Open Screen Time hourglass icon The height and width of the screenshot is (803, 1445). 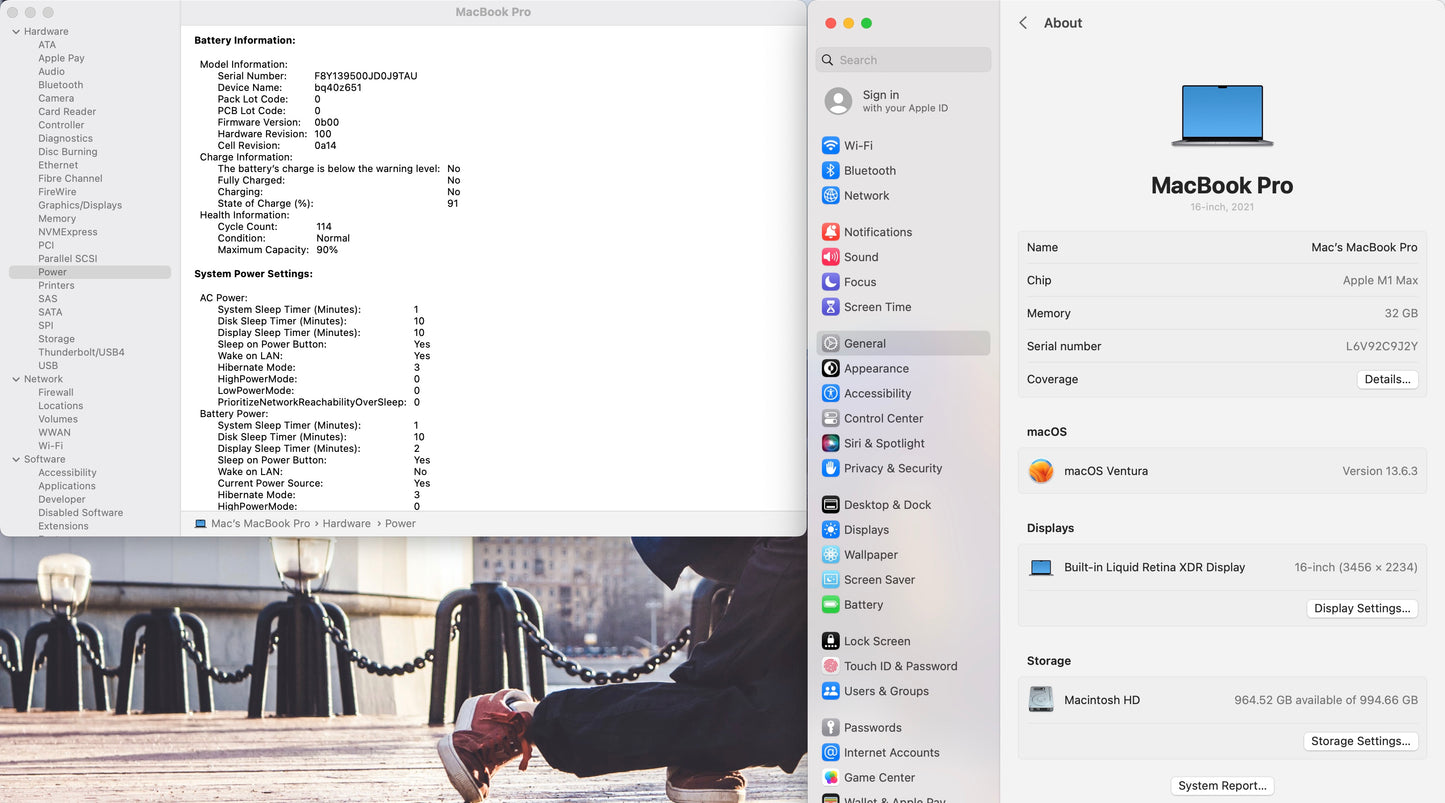coord(830,307)
